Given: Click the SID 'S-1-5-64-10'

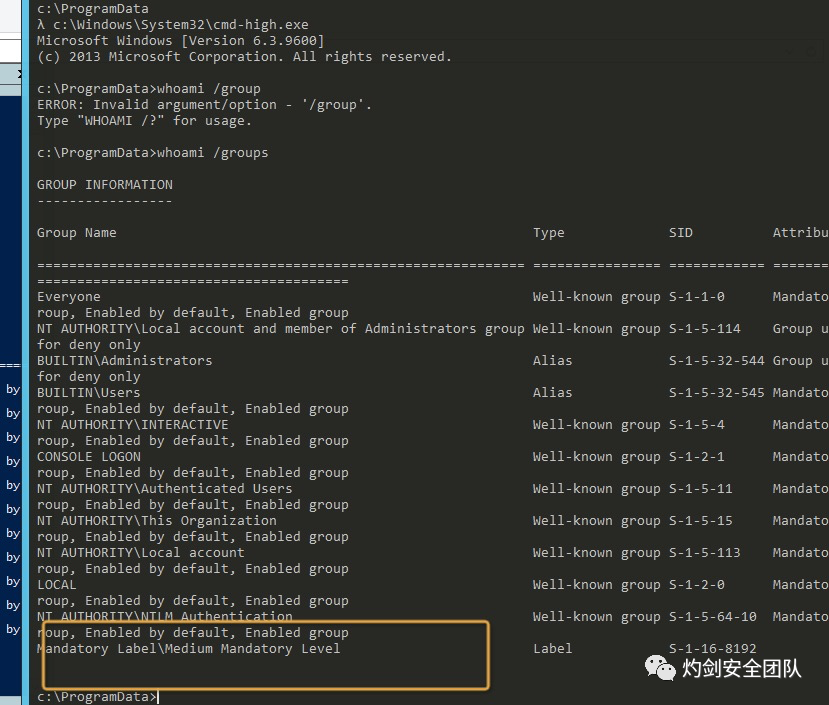Looking at the screenshot, I should point(713,617).
